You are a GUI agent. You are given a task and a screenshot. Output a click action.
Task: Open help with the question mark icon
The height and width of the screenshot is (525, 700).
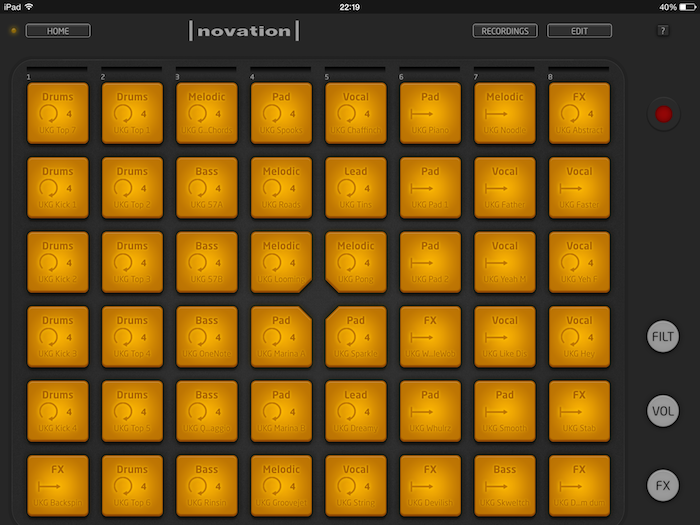[663, 30]
